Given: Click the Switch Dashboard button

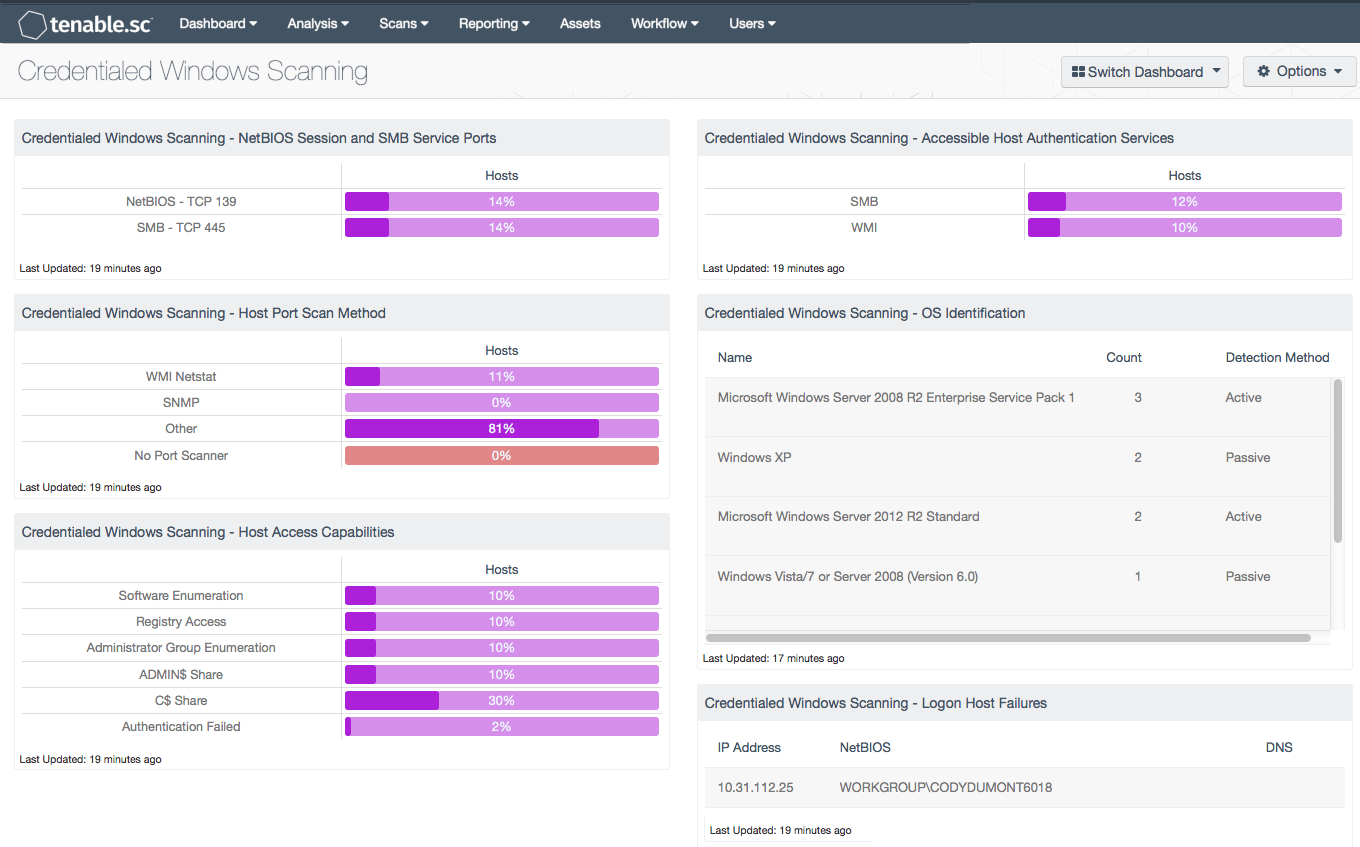Looking at the screenshot, I should 1144,72.
